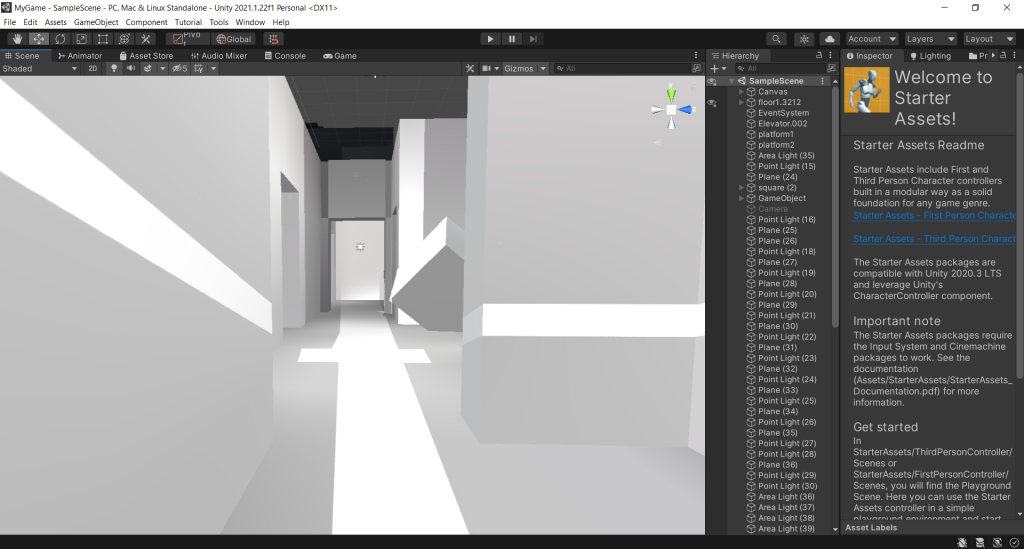Expand the GameObject item in Hierarchy

pos(741,198)
